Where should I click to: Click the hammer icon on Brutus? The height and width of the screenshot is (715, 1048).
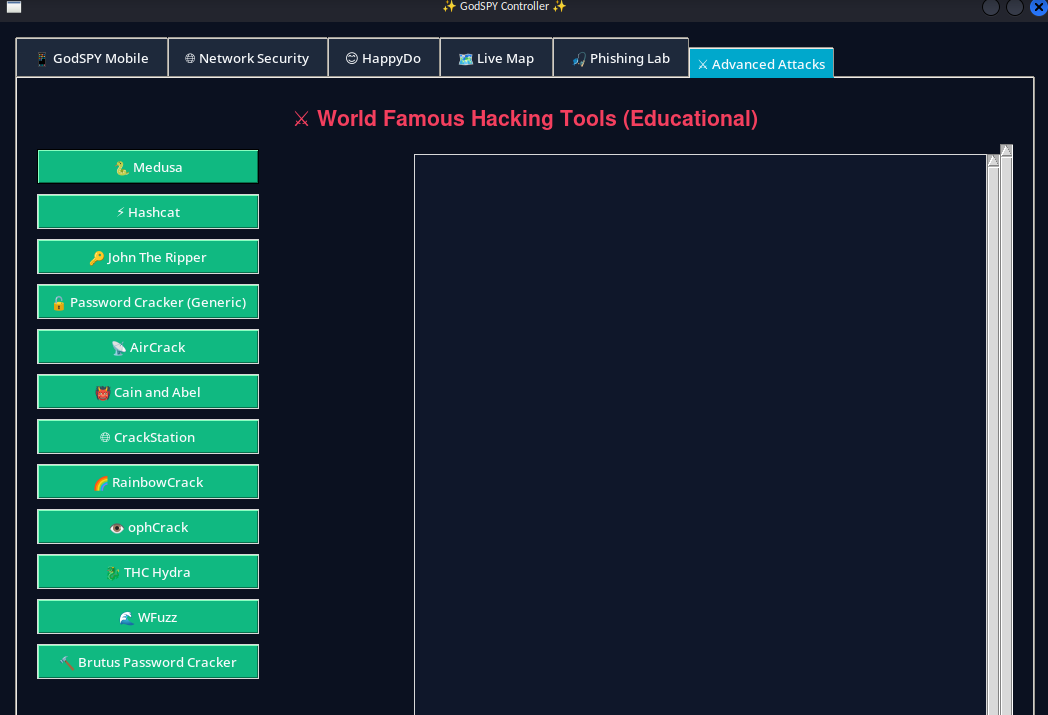coord(67,663)
